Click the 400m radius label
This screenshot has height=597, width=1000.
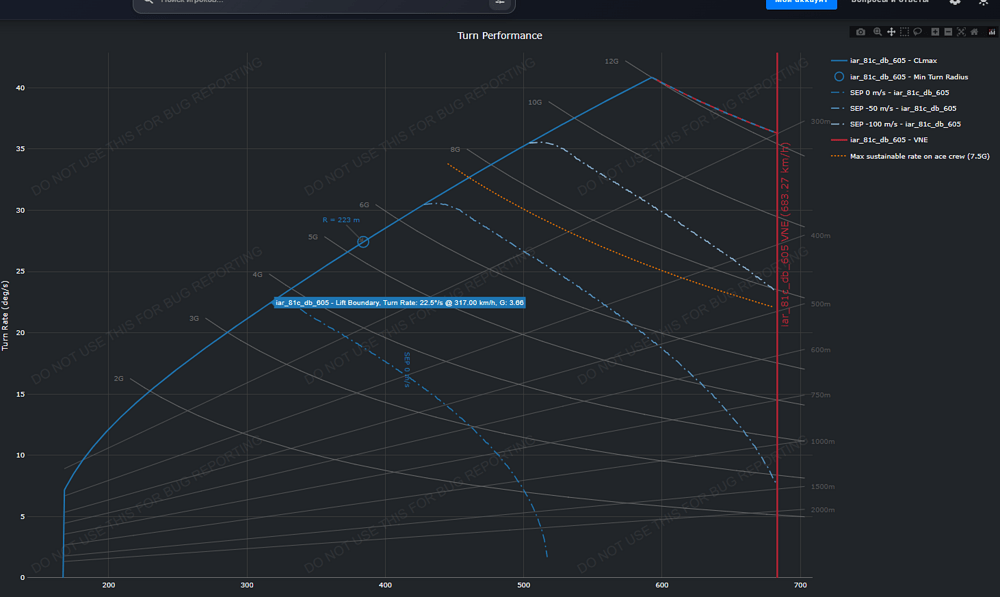[x=820, y=235]
